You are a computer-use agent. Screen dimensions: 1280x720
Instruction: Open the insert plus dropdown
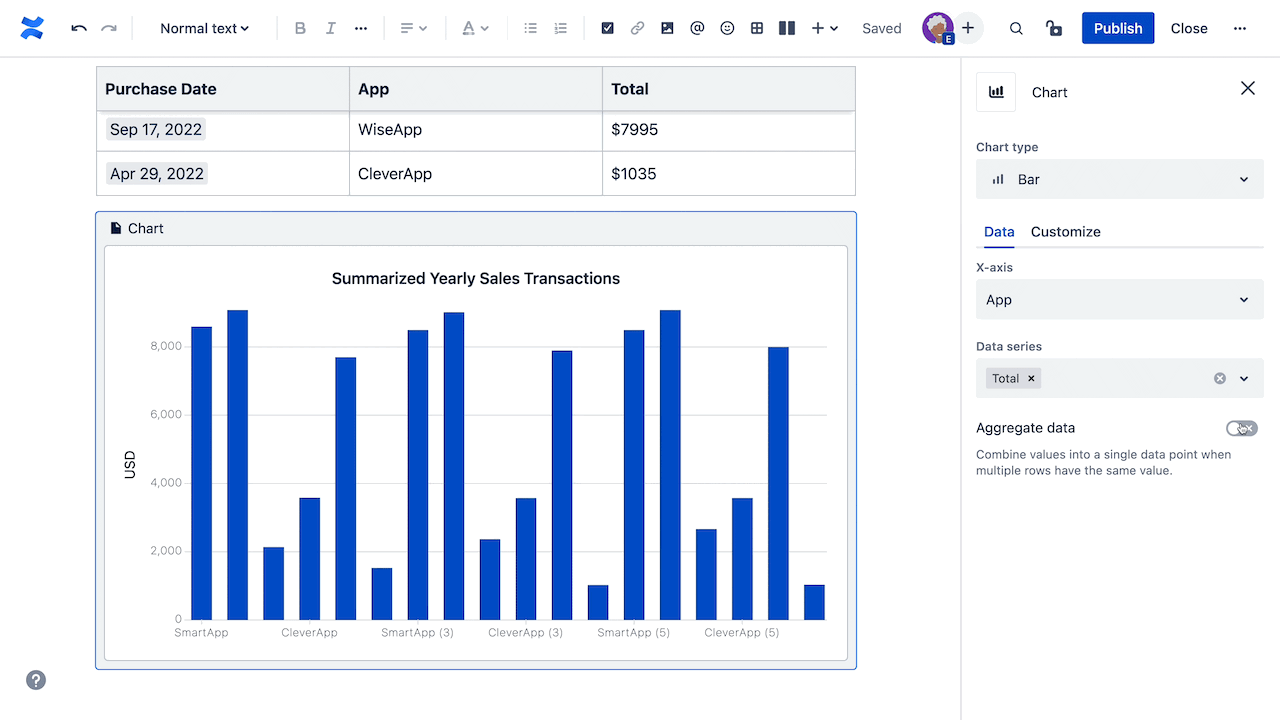[825, 28]
